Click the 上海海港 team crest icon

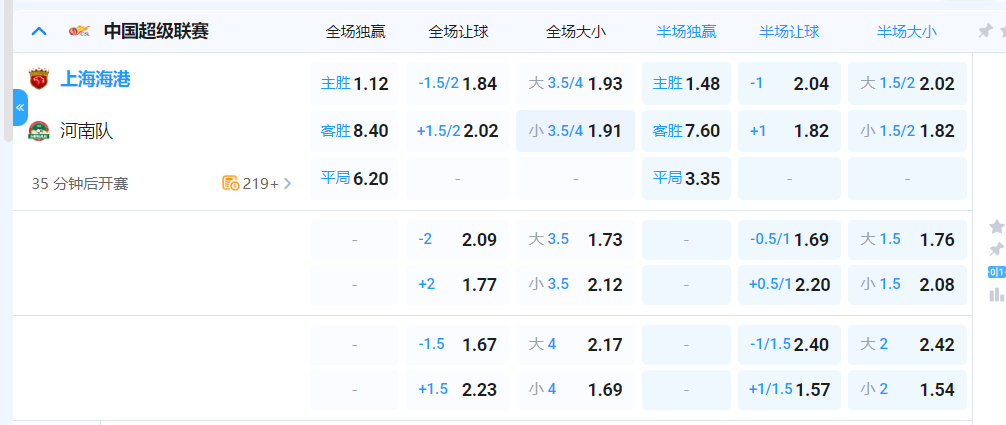(x=39, y=80)
